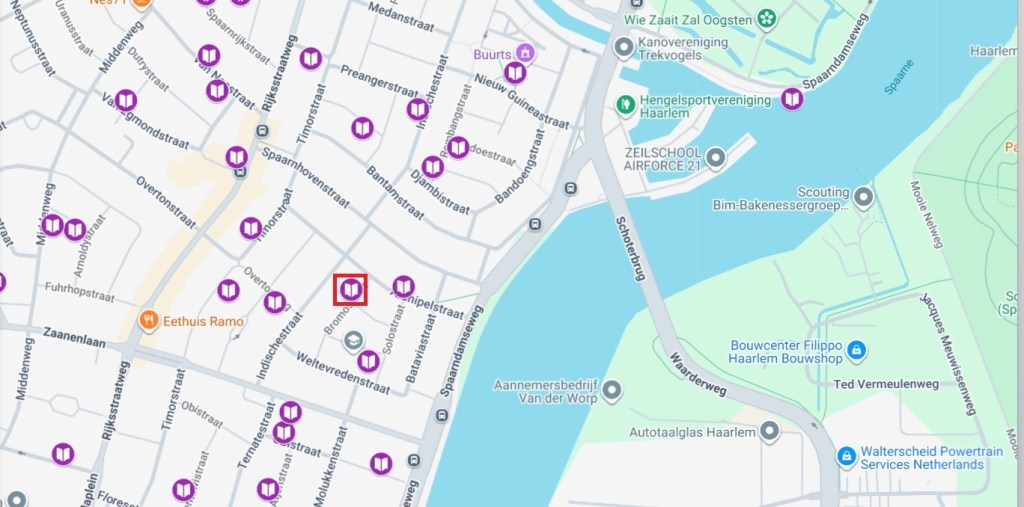Screen dimensions: 1024x507
Task: Click the Hengelsportvereniging Haarlem text label
Action: (x=696, y=106)
